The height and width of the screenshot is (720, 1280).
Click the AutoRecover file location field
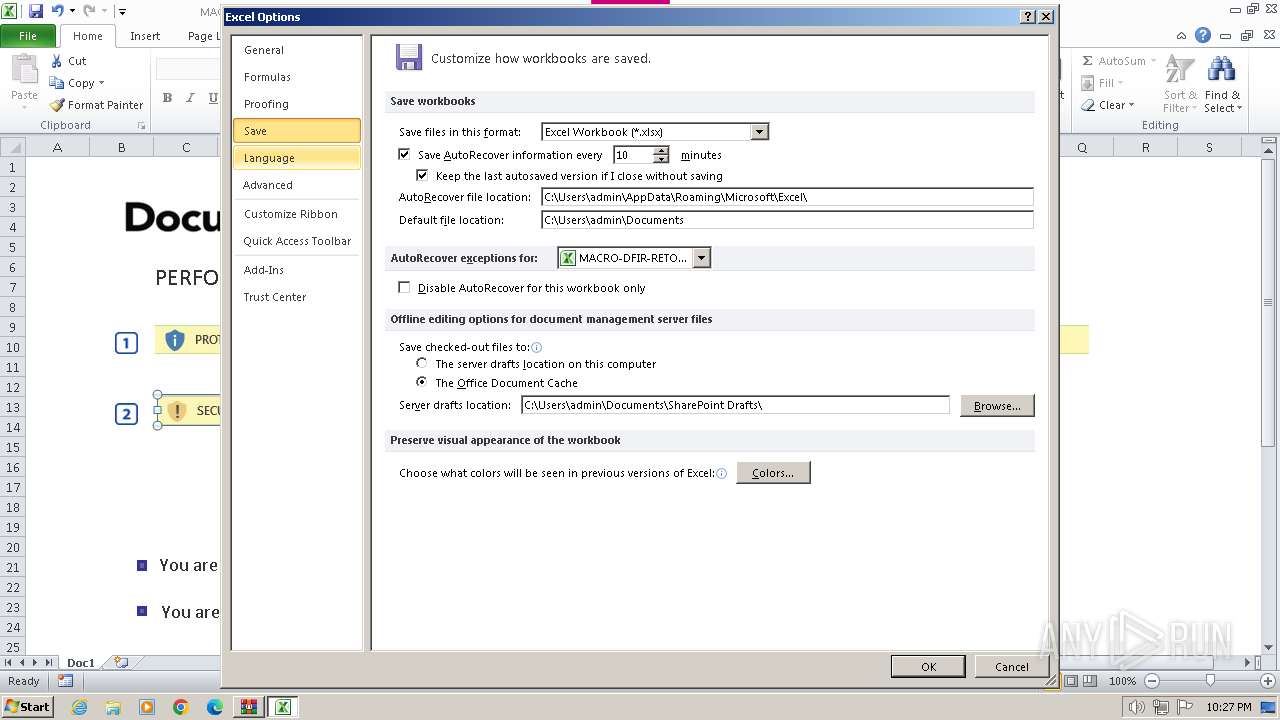coord(787,197)
